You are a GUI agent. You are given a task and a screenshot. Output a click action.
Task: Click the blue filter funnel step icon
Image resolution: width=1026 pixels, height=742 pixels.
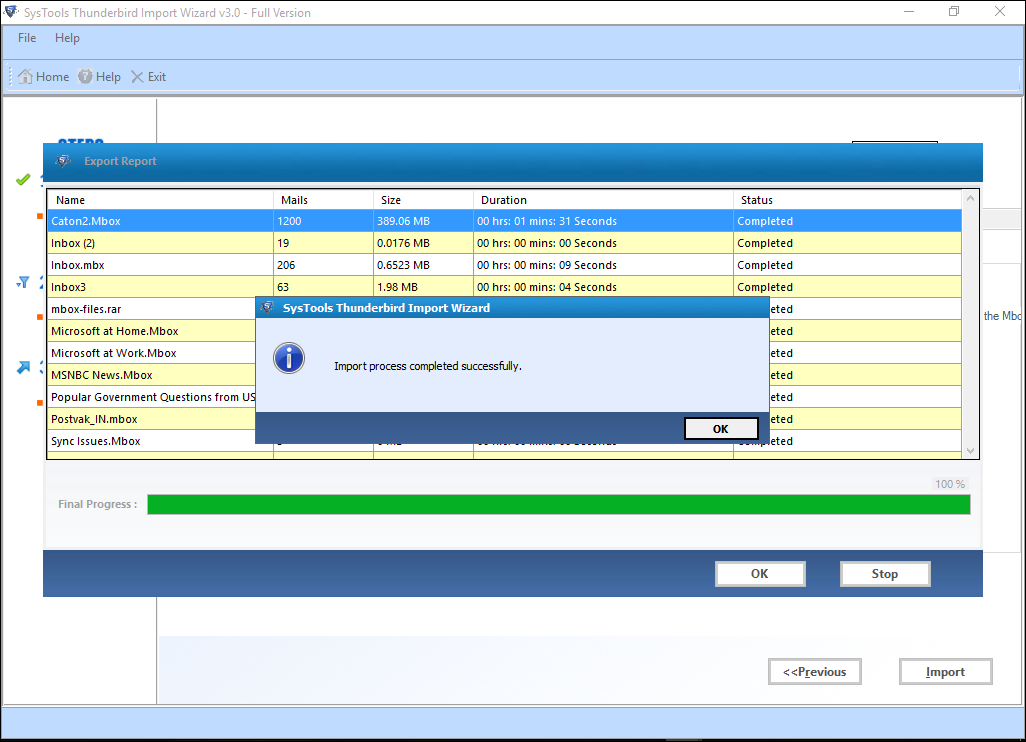click(23, 283)
